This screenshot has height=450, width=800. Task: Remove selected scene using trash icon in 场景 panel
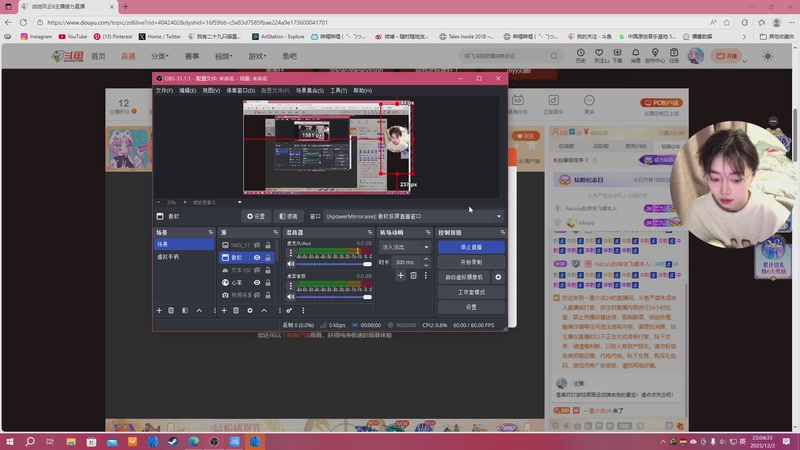171,310
